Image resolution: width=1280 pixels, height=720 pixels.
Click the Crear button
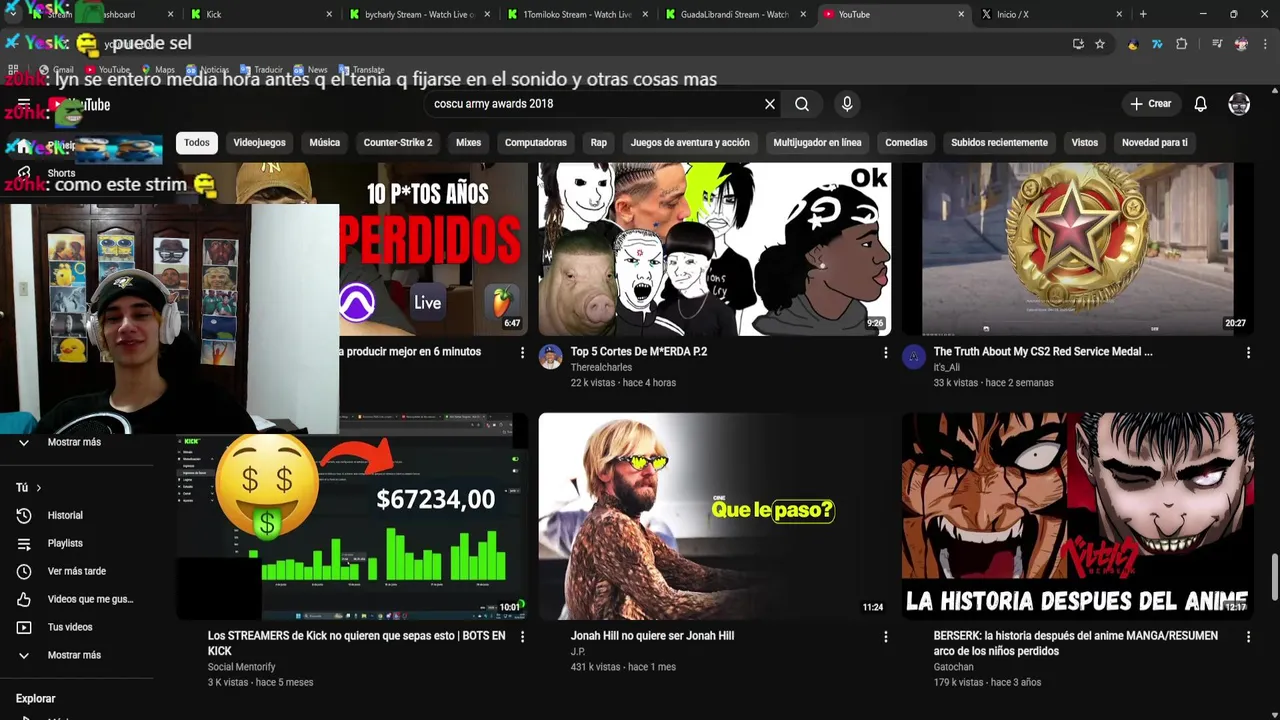[1151, 104]
